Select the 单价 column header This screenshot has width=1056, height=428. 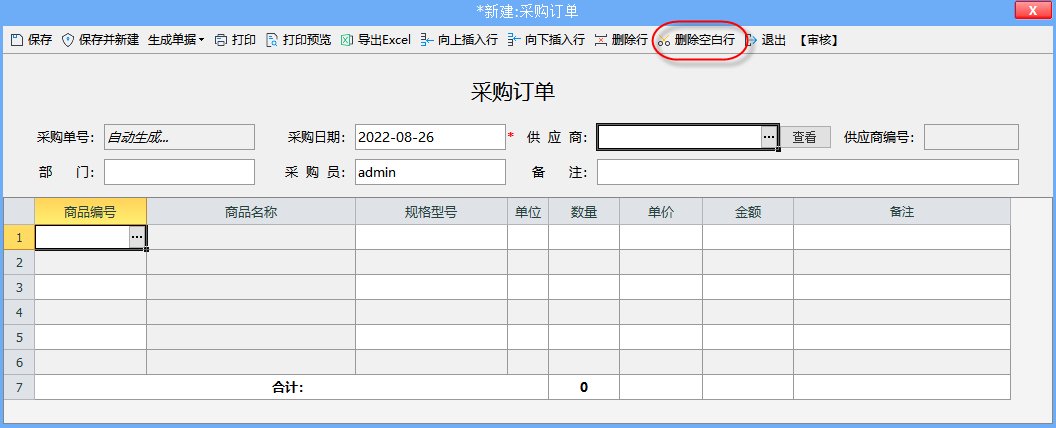point(661,212)
